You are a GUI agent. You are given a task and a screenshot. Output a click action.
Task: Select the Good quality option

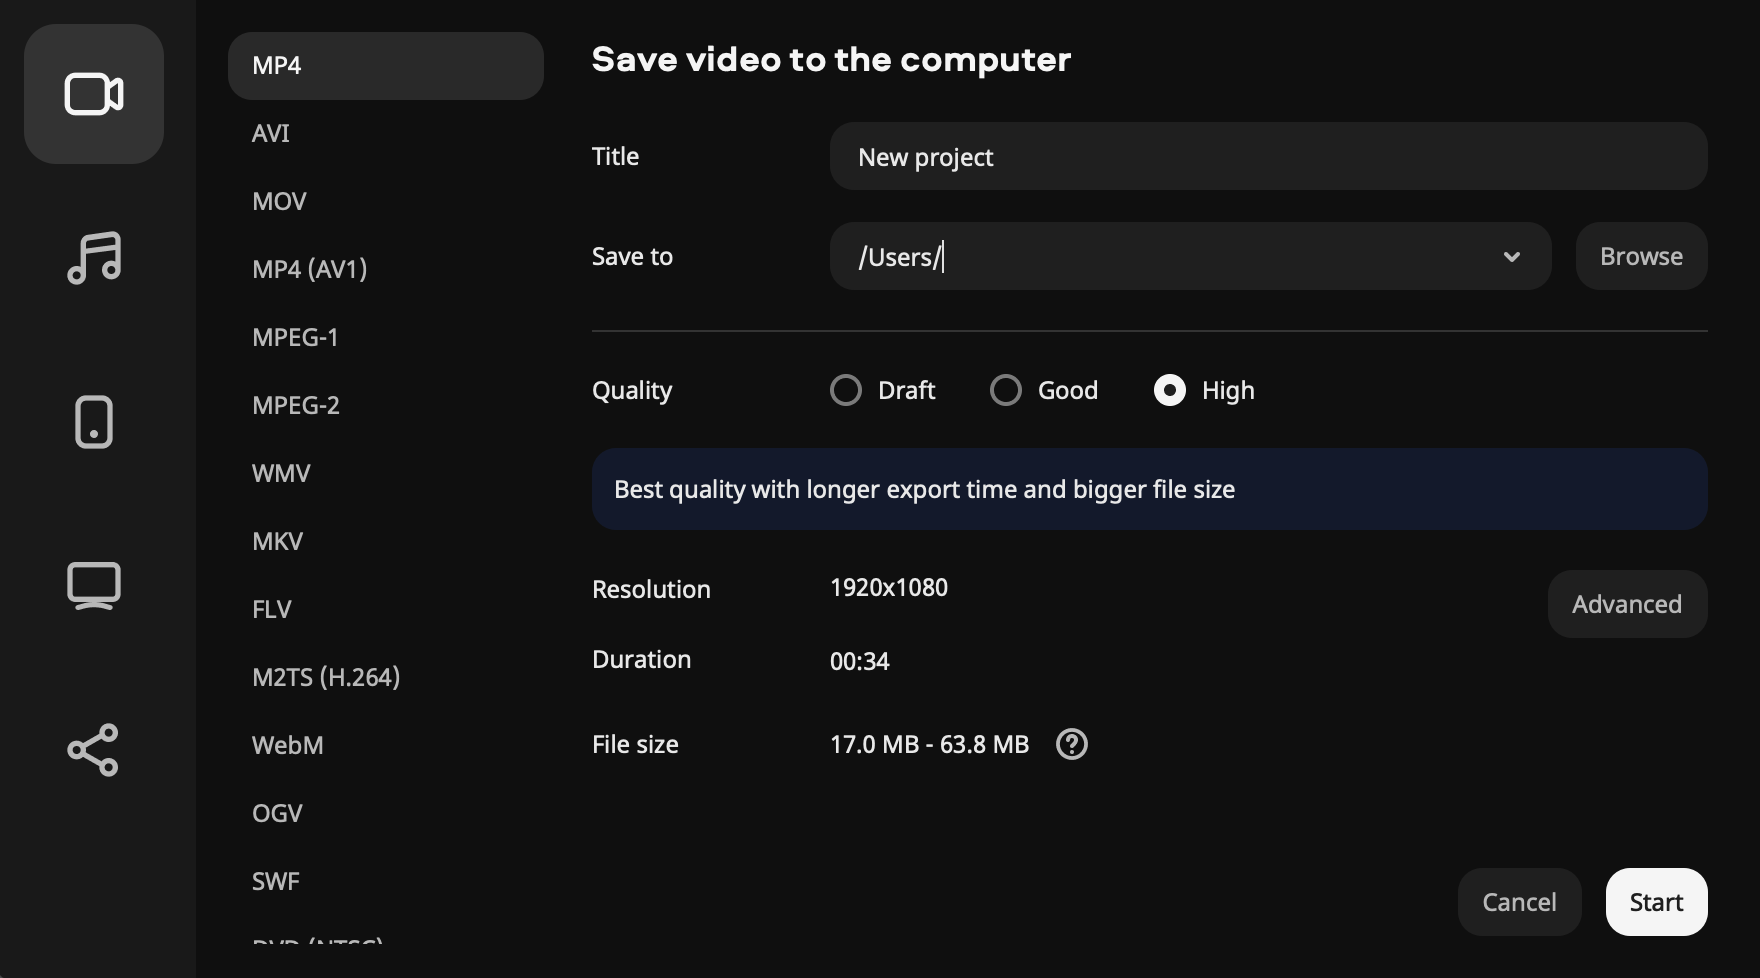click(1044, 390)
